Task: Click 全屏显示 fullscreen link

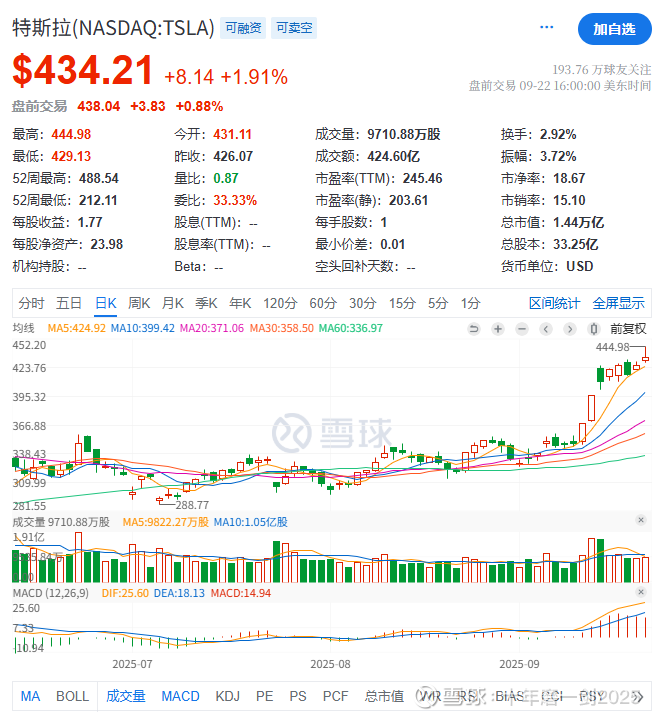Action: pyautogui.click(x=618, y=303)
